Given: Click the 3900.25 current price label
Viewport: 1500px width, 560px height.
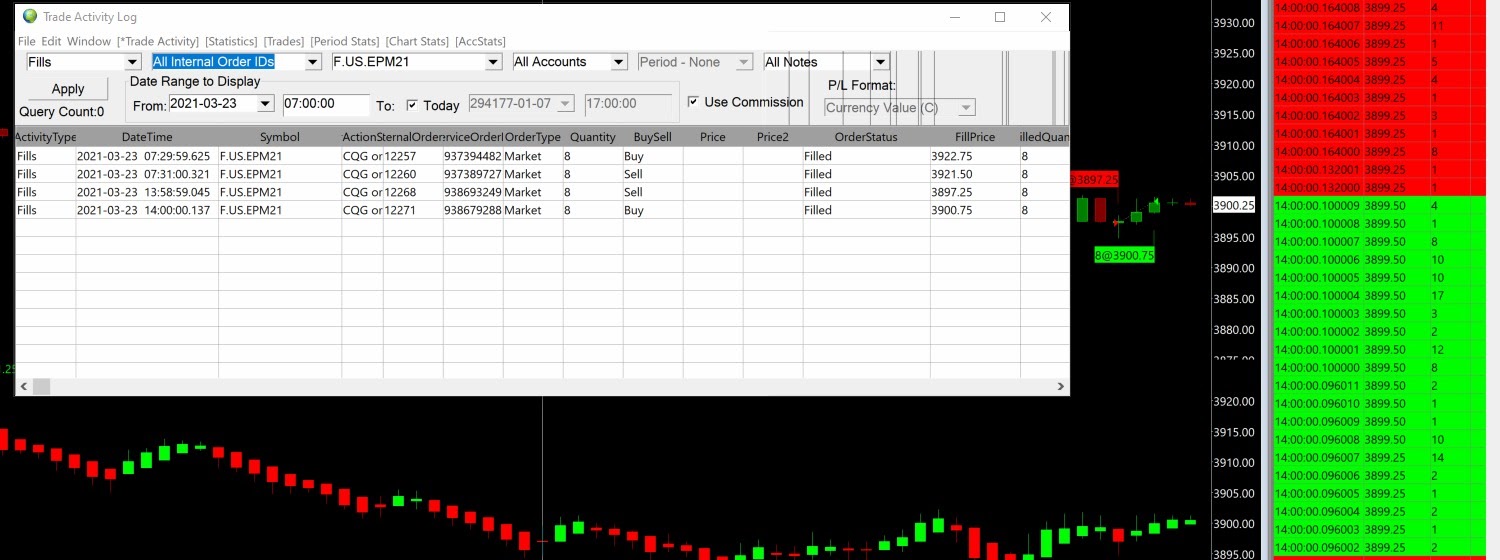Looking at the screenshot, I should pyautogui.click(x=1233, y=205).
